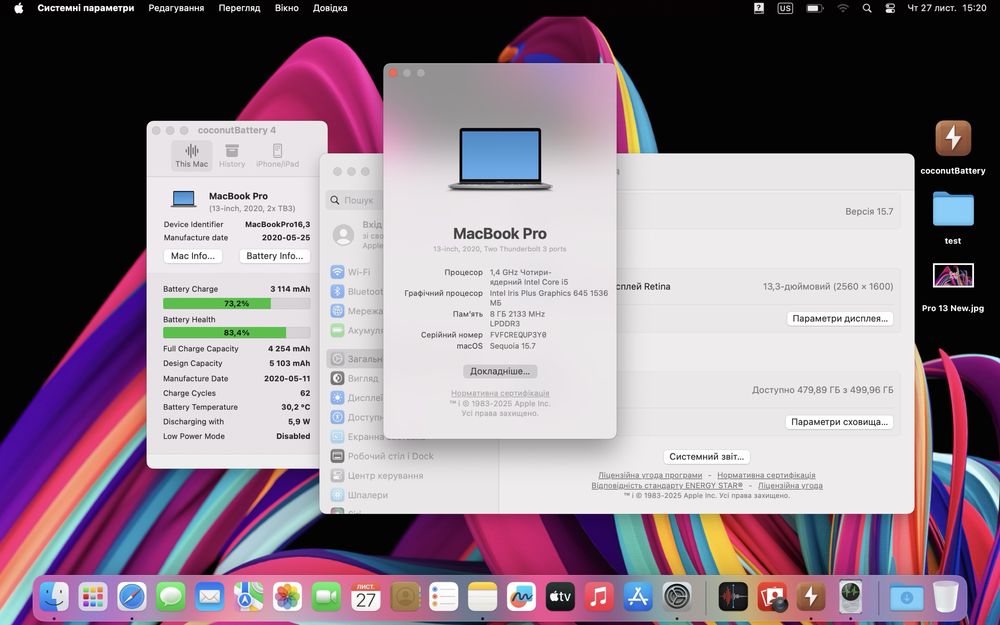Launch Safari from the Dock
Viewport: 1000px width, 625px height.
(132, 598)
